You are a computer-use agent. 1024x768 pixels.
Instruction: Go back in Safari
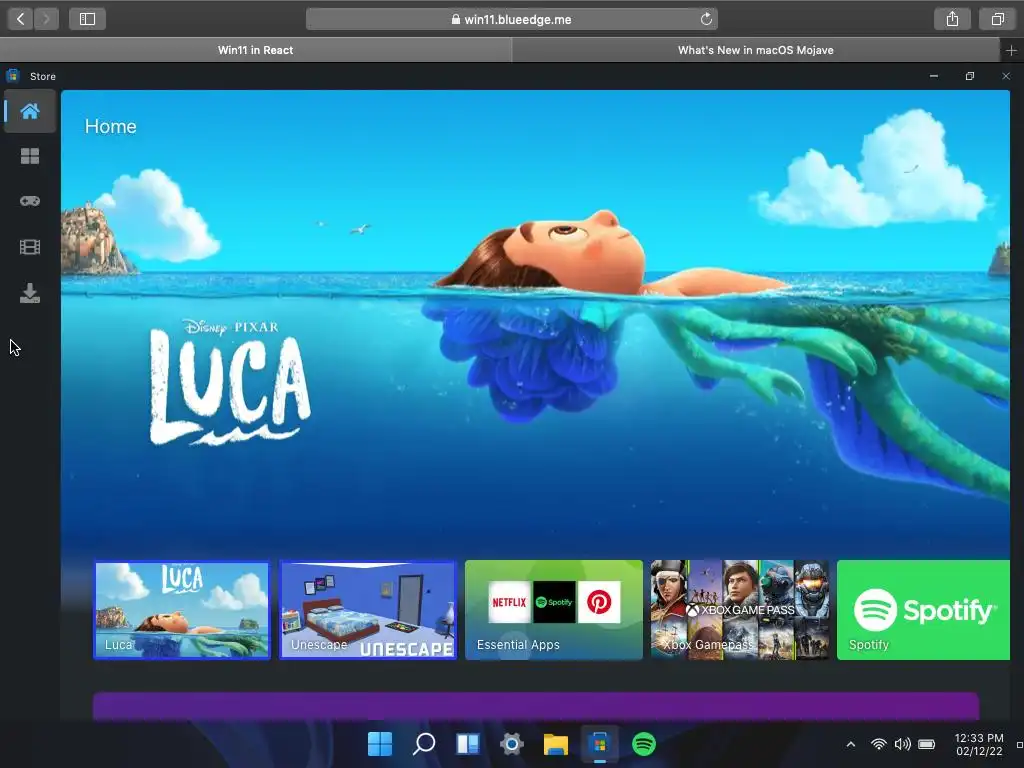click(x=20, y=19)
